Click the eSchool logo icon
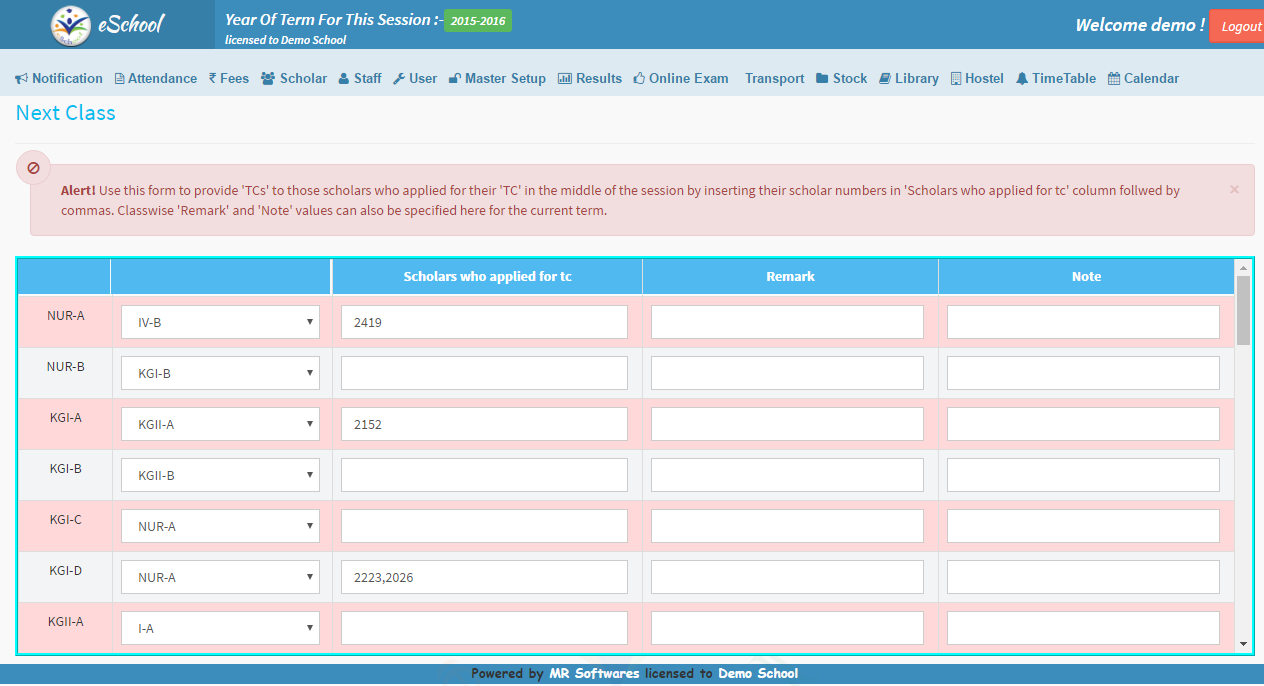 tap(70, 25)
